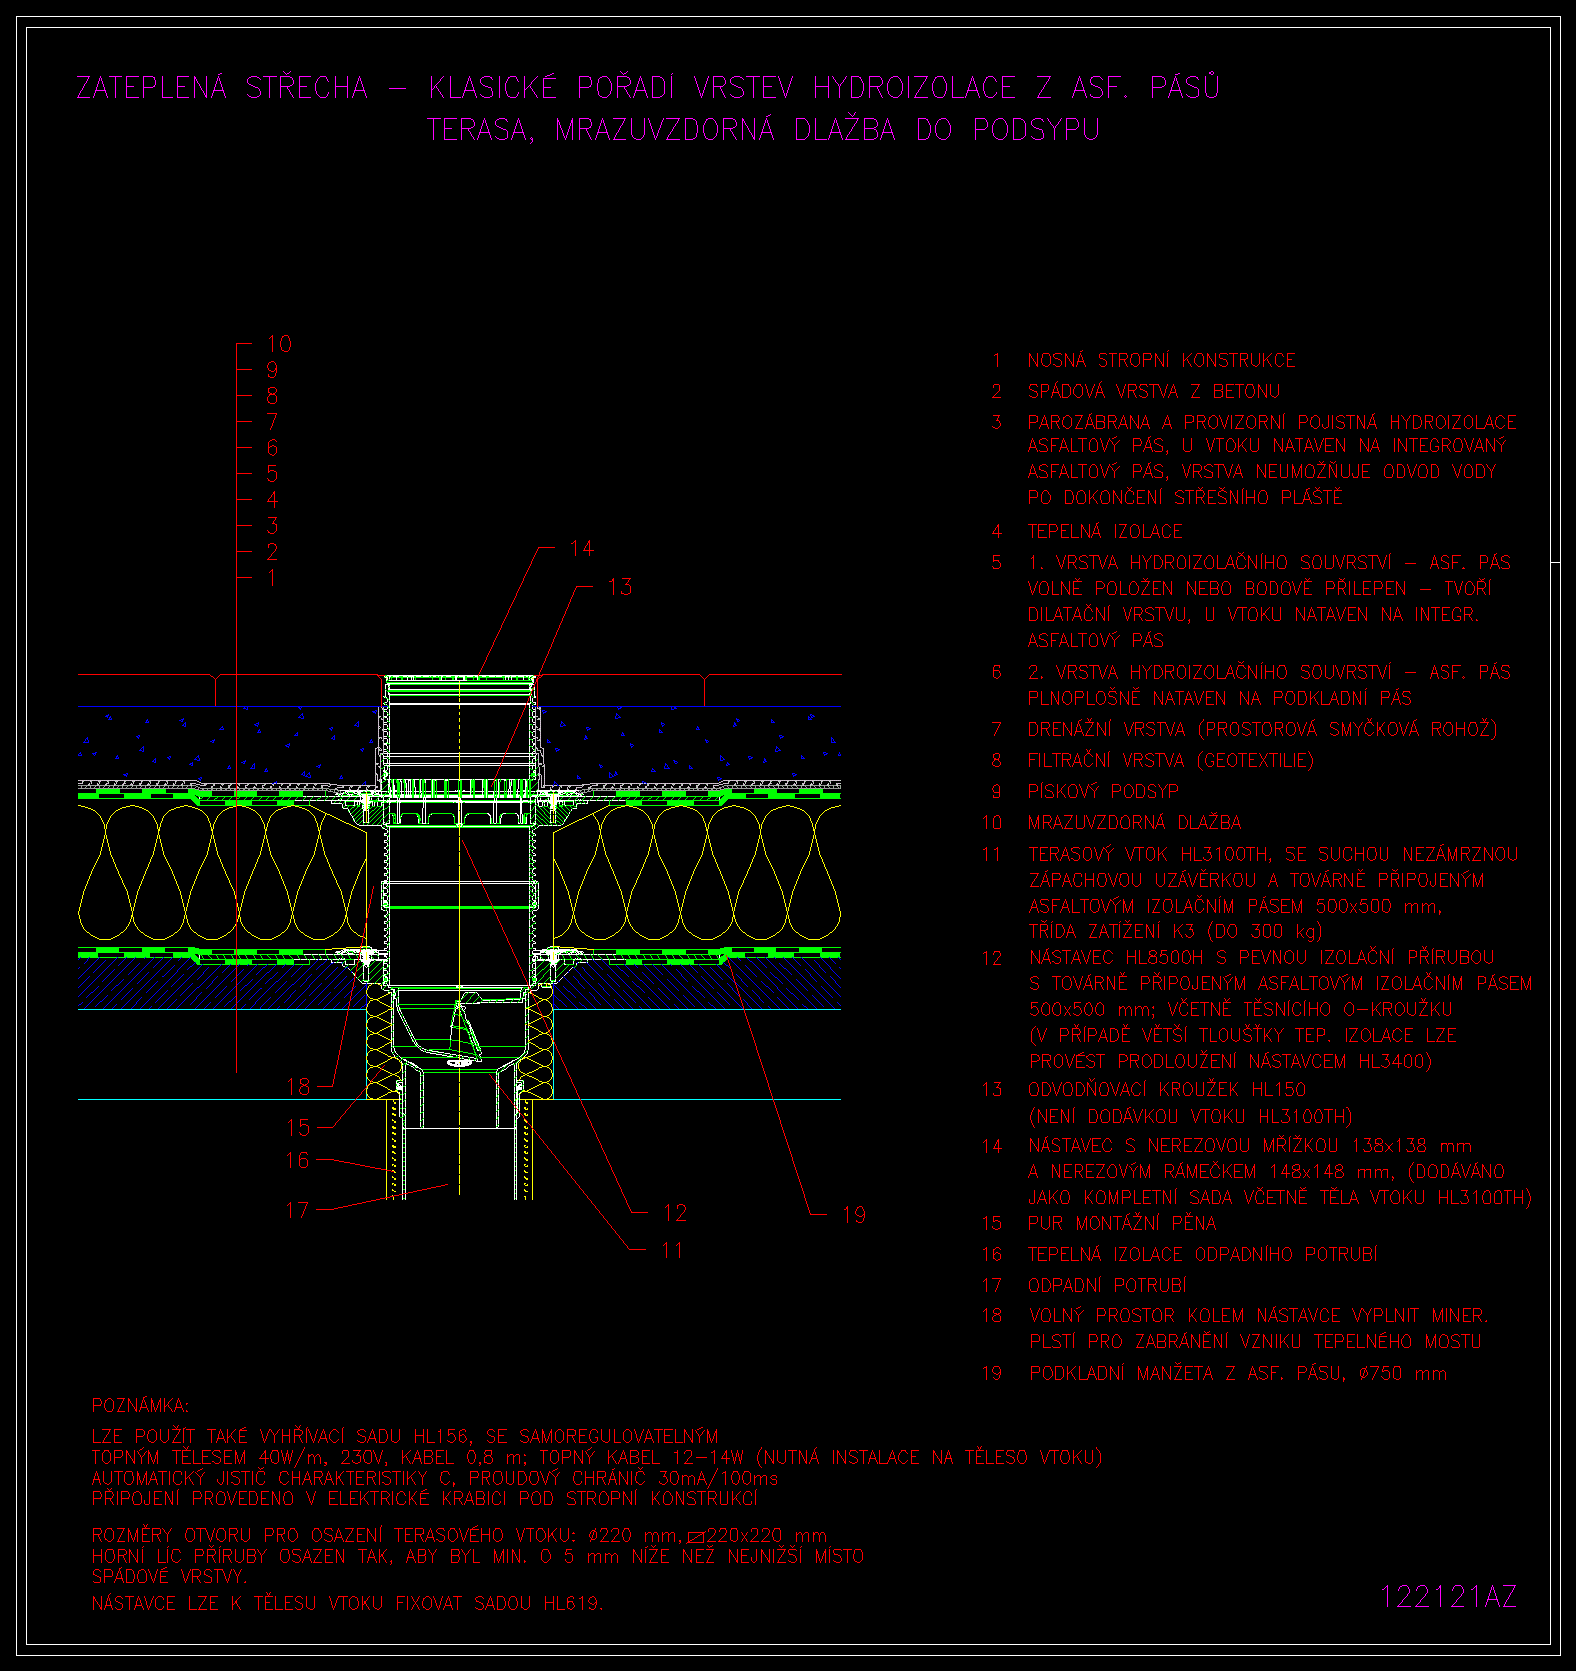Select legend entry 'PUR MONTÁŽNÍ PĚNA'

coord(1122,1223)
